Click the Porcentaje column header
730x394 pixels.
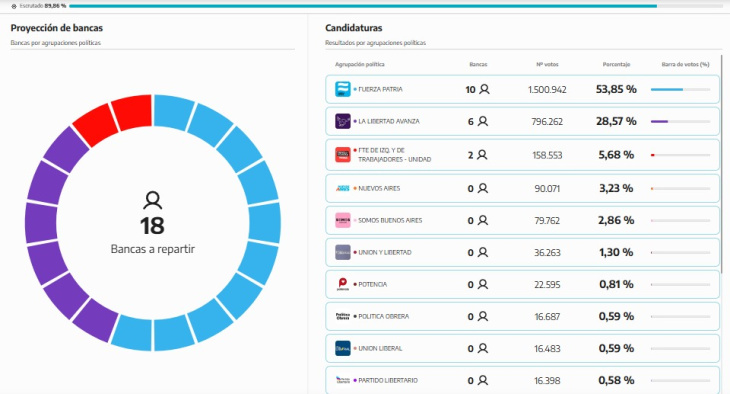(x=616, y=64)
